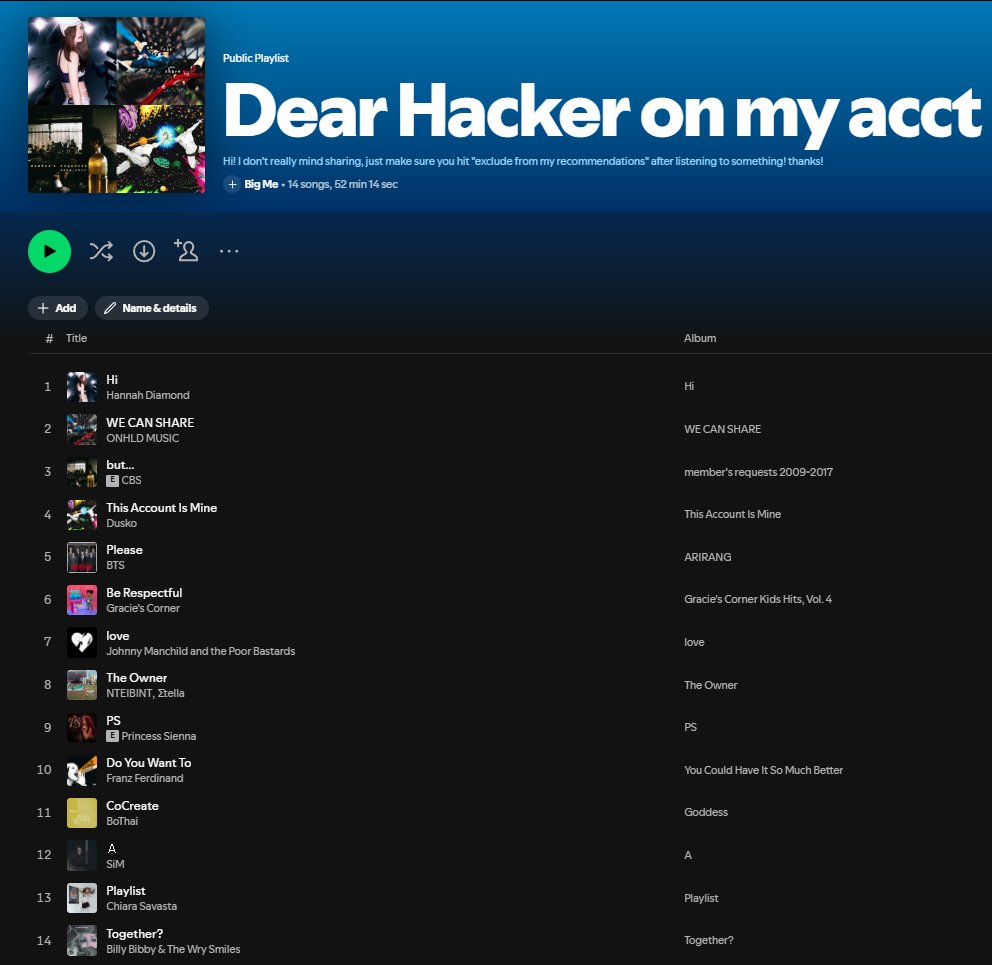
Task: Click the broken heart cover of love track
Action: pos(82,643)
